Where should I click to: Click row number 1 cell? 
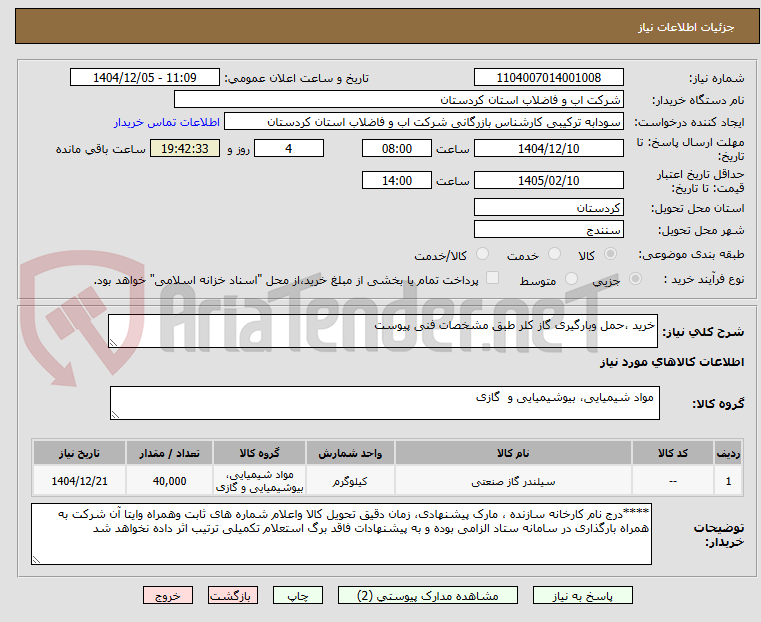(x=728, y=481)
